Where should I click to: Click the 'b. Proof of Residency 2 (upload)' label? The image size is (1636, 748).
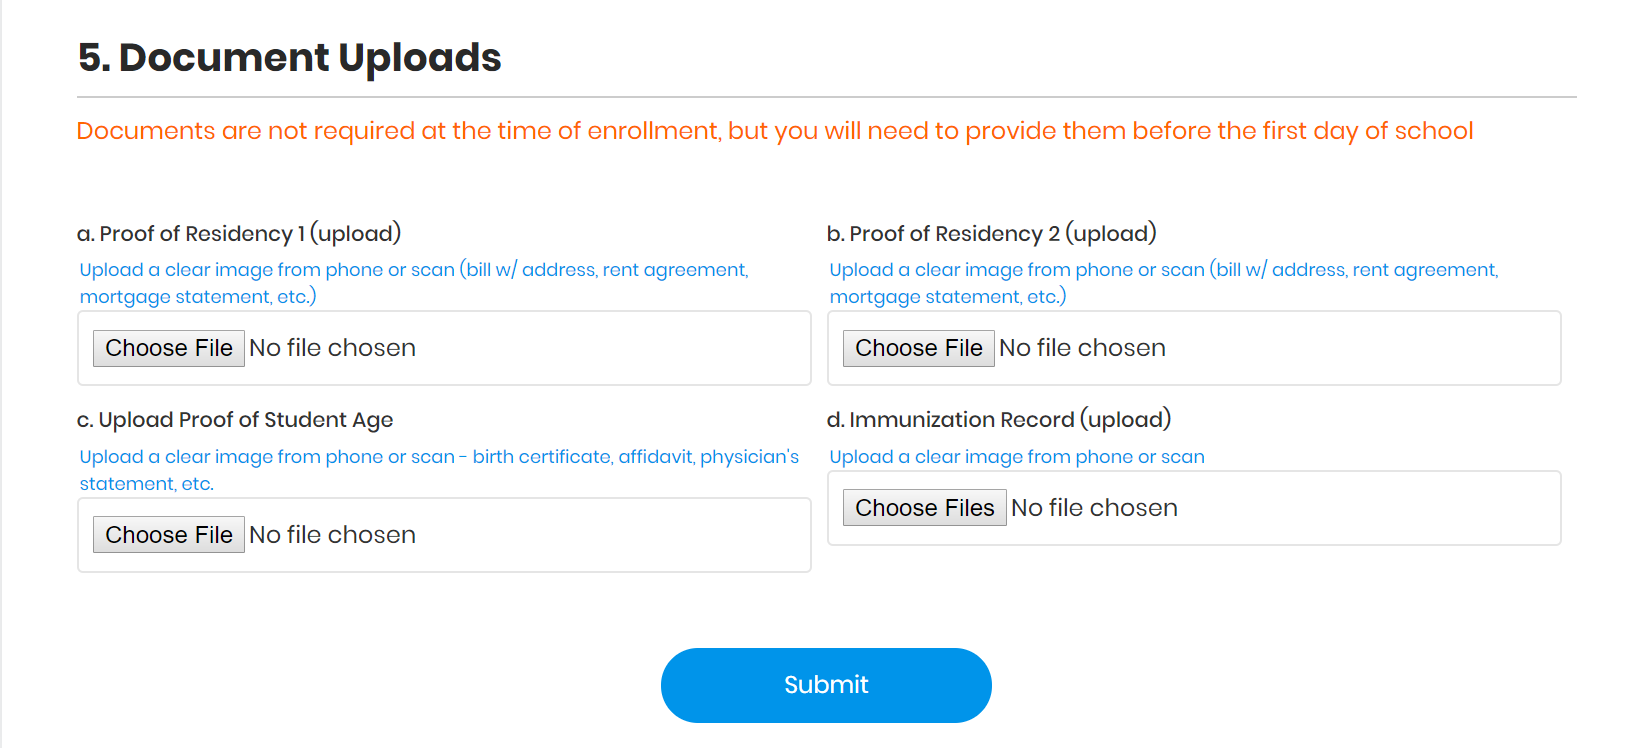click(x=991, y=234)
